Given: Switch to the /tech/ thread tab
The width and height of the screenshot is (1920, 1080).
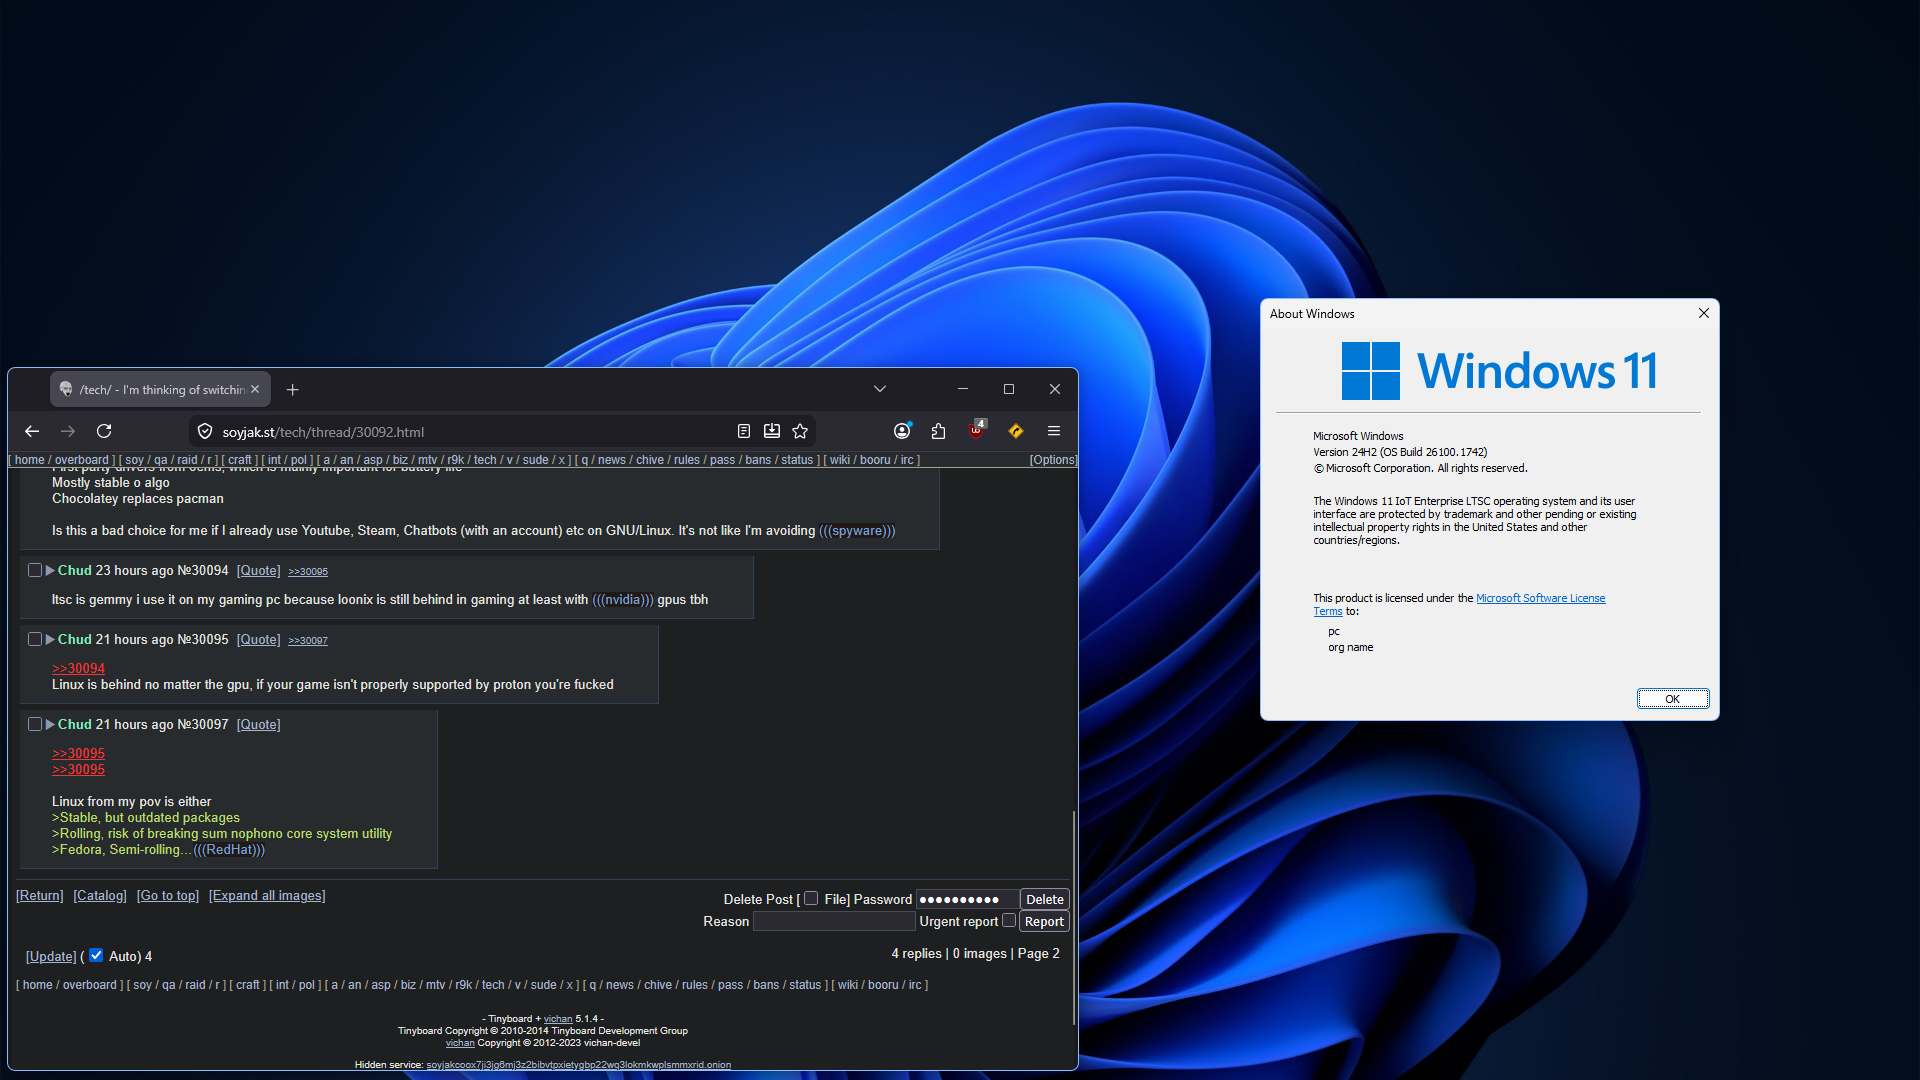Looking at the screenshot, I should tap(160, 390).
